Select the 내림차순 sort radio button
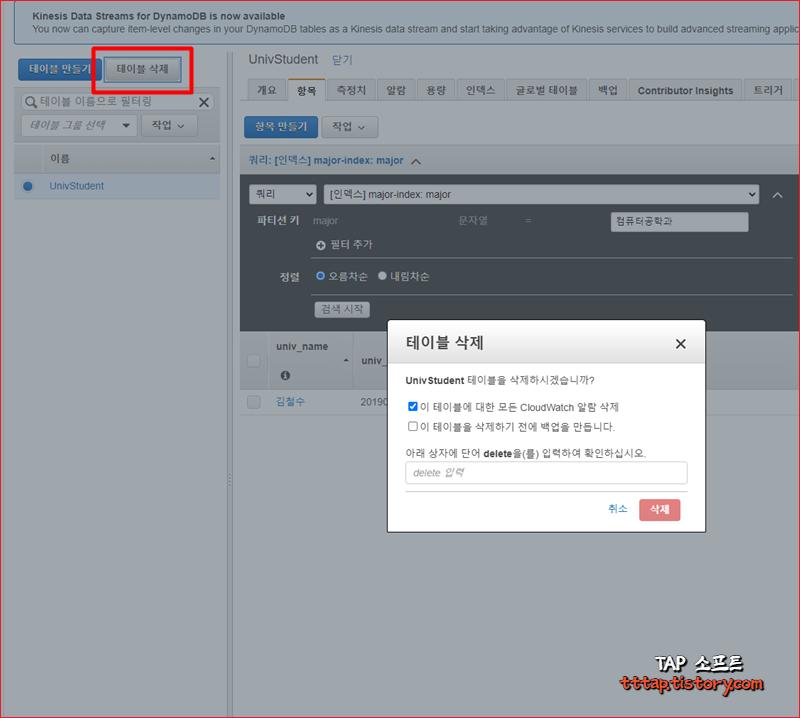 [382, 276]
